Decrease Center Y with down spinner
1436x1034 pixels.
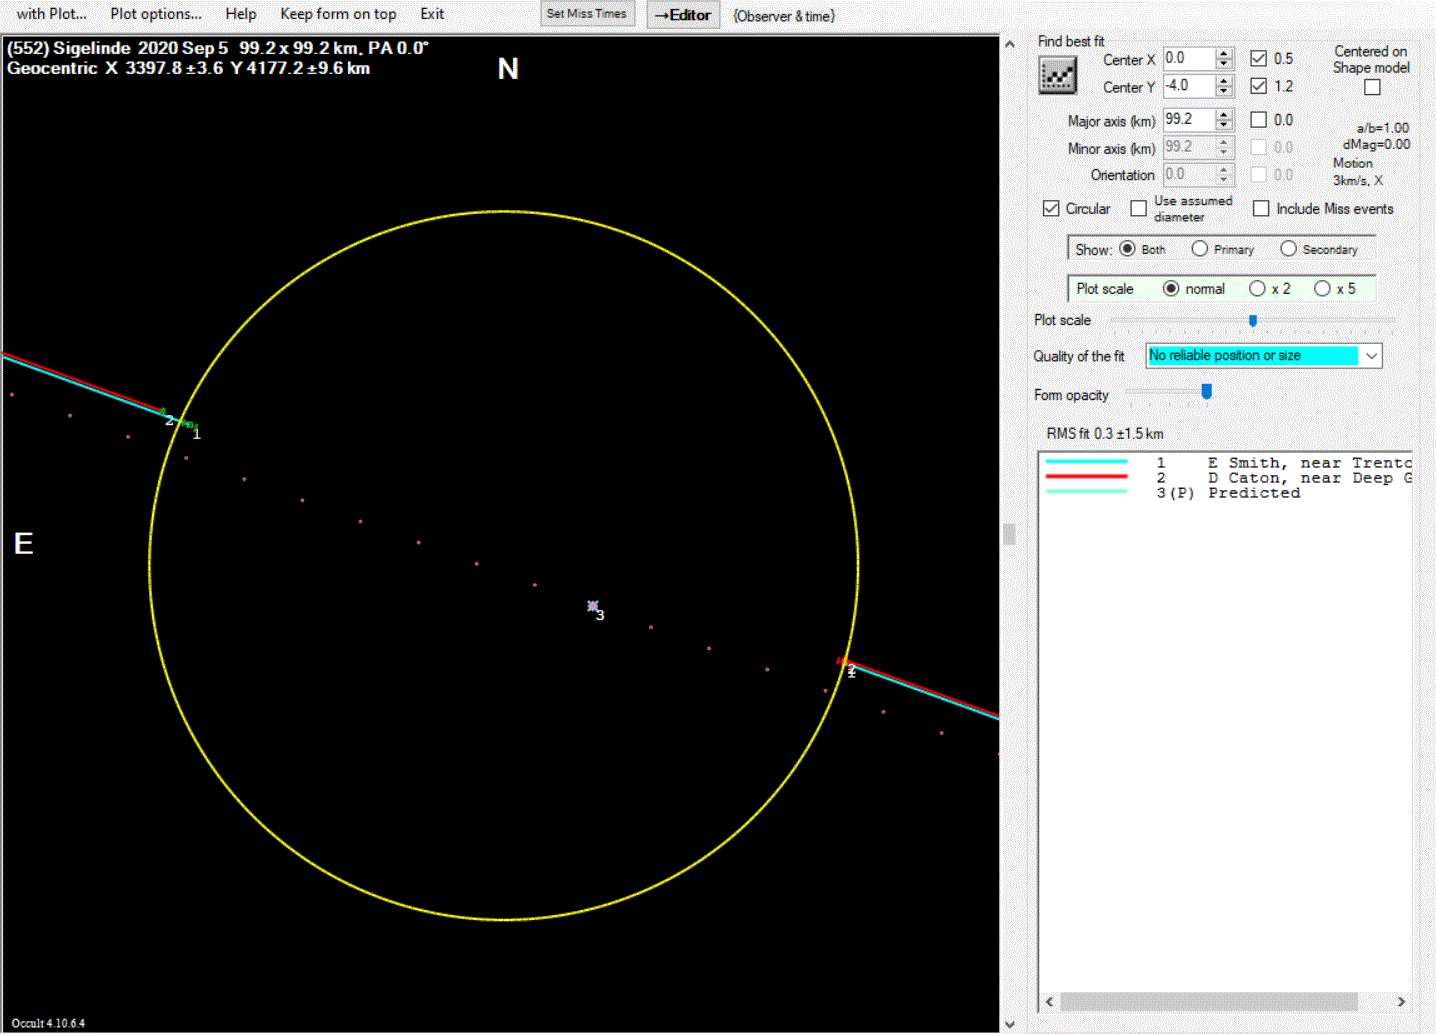1225,92
